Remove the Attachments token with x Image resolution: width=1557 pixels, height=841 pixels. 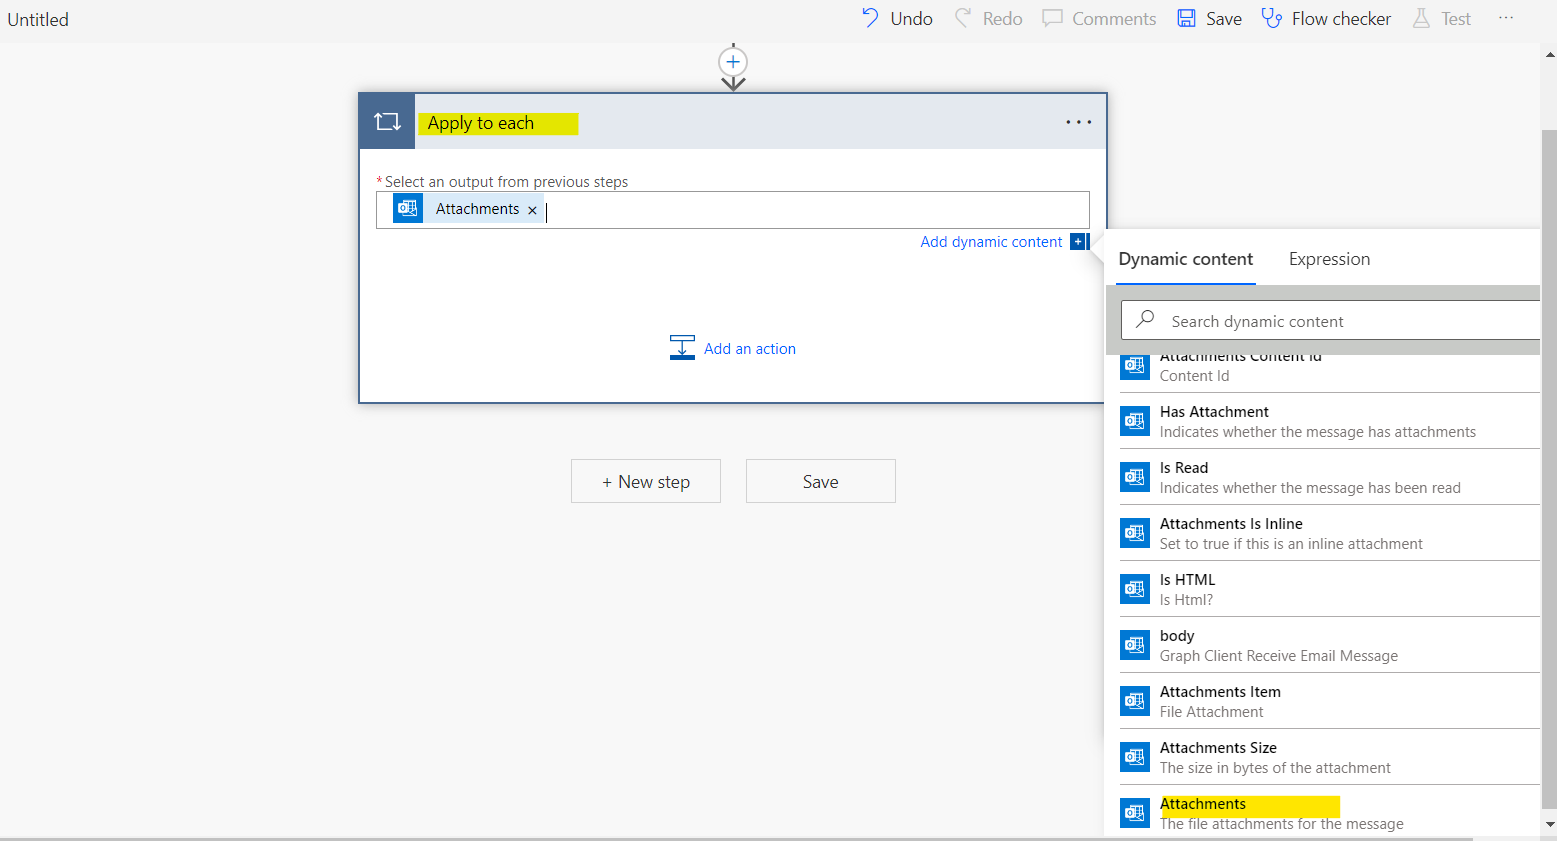[532, 210]
